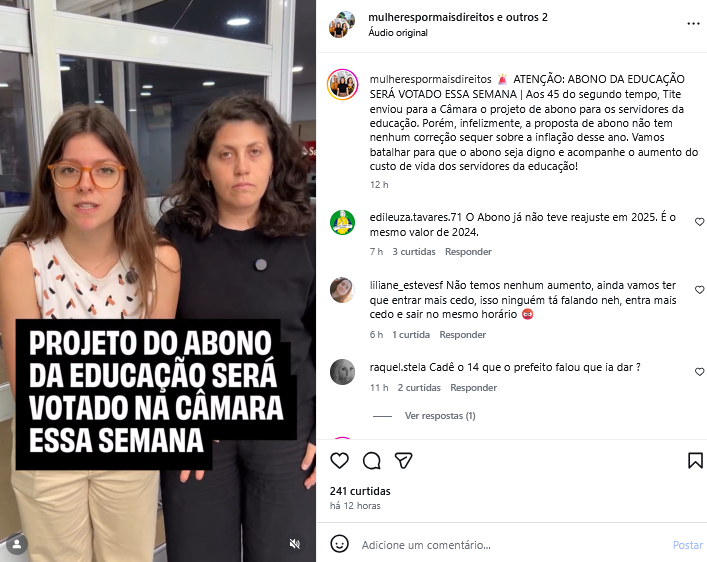The height and width of the screenshot is (562, 707).
Task: Show tagged people icon on the video
Action: tap(17, 544)
